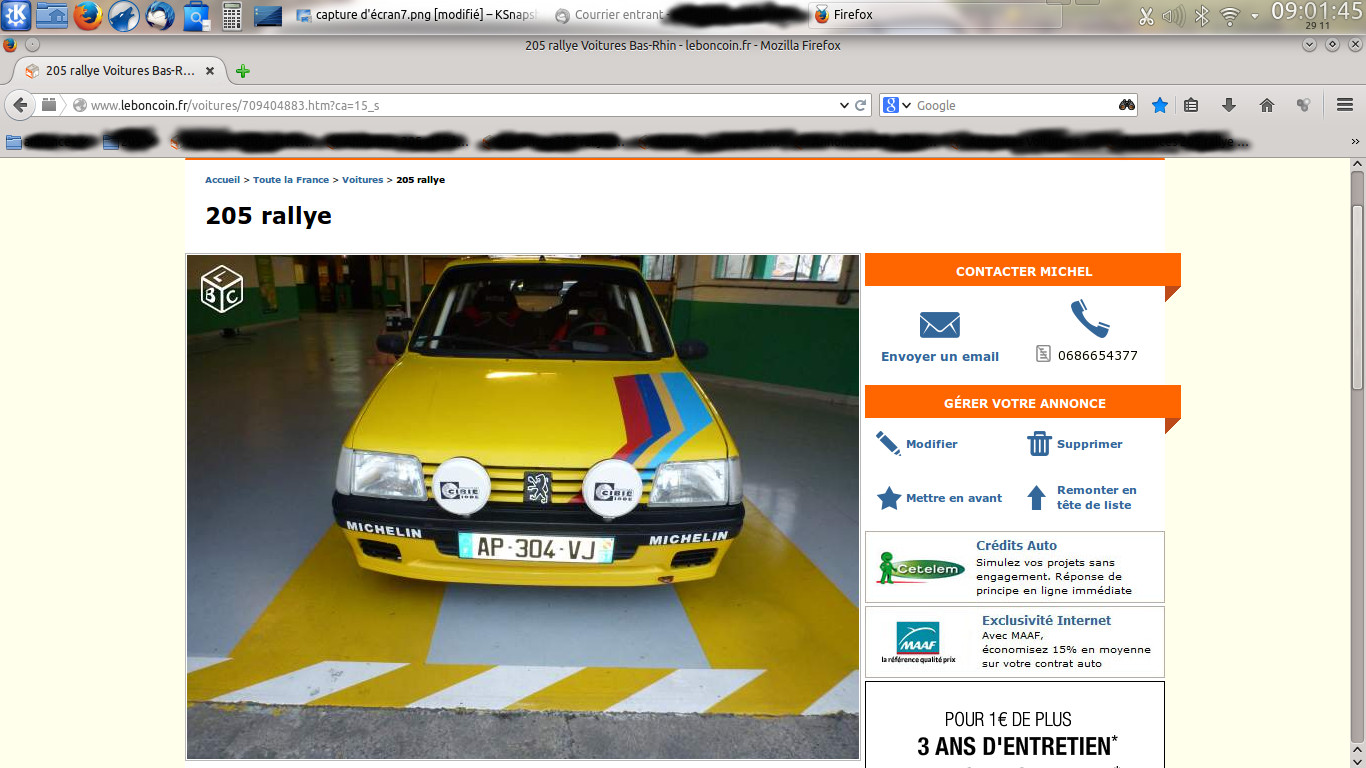Click the Firefox back arrow button
The image size is (1366, 768).
point(20,105)
